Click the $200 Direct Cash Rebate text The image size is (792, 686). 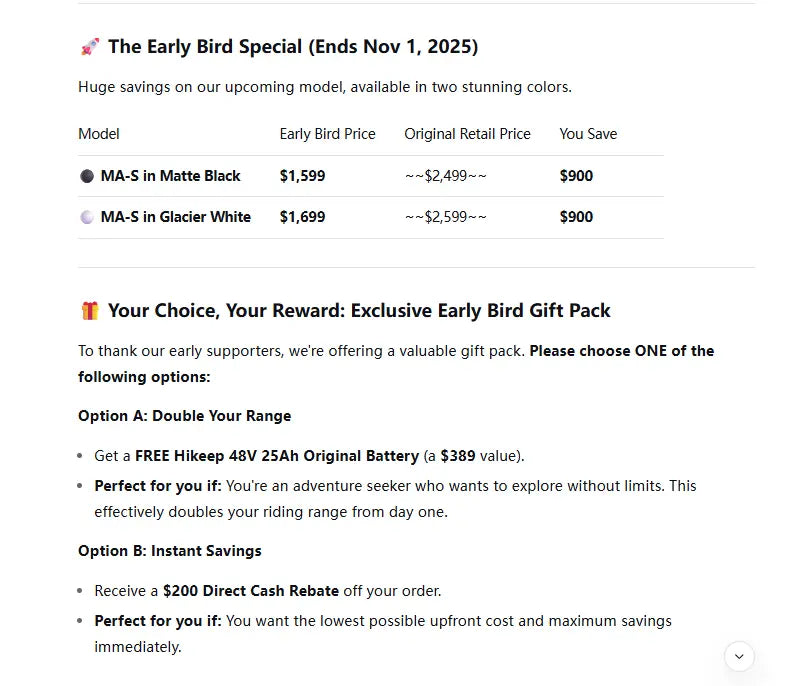point(251,591)
